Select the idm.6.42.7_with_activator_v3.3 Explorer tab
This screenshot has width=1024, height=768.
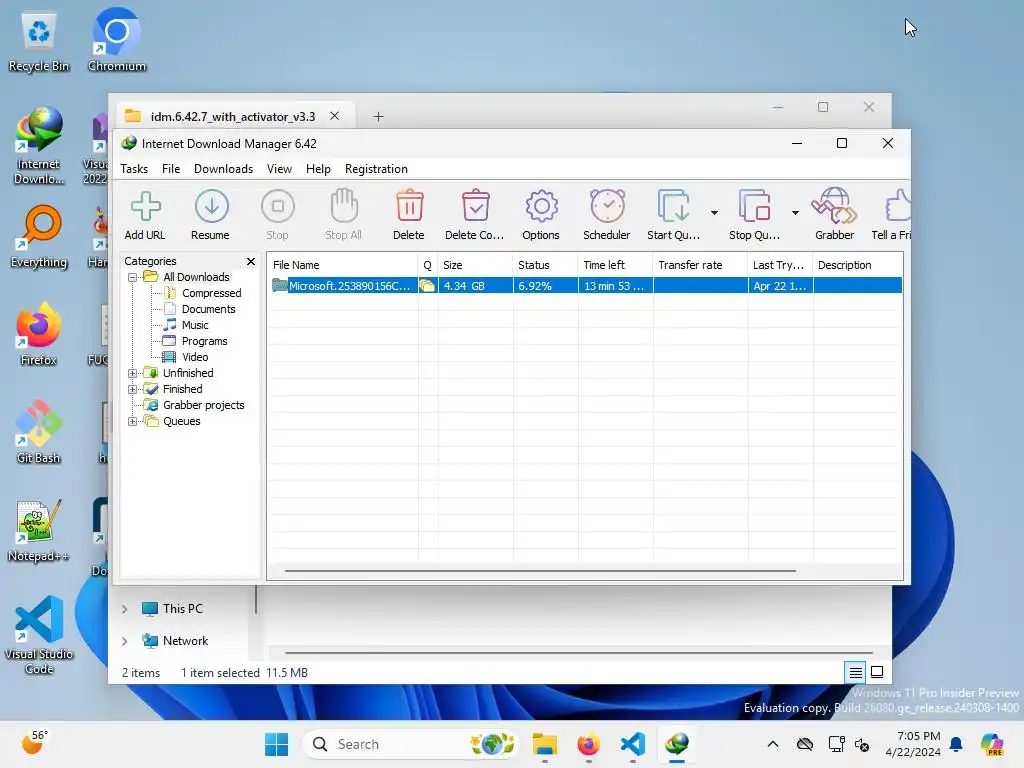[x=232, y=116]
